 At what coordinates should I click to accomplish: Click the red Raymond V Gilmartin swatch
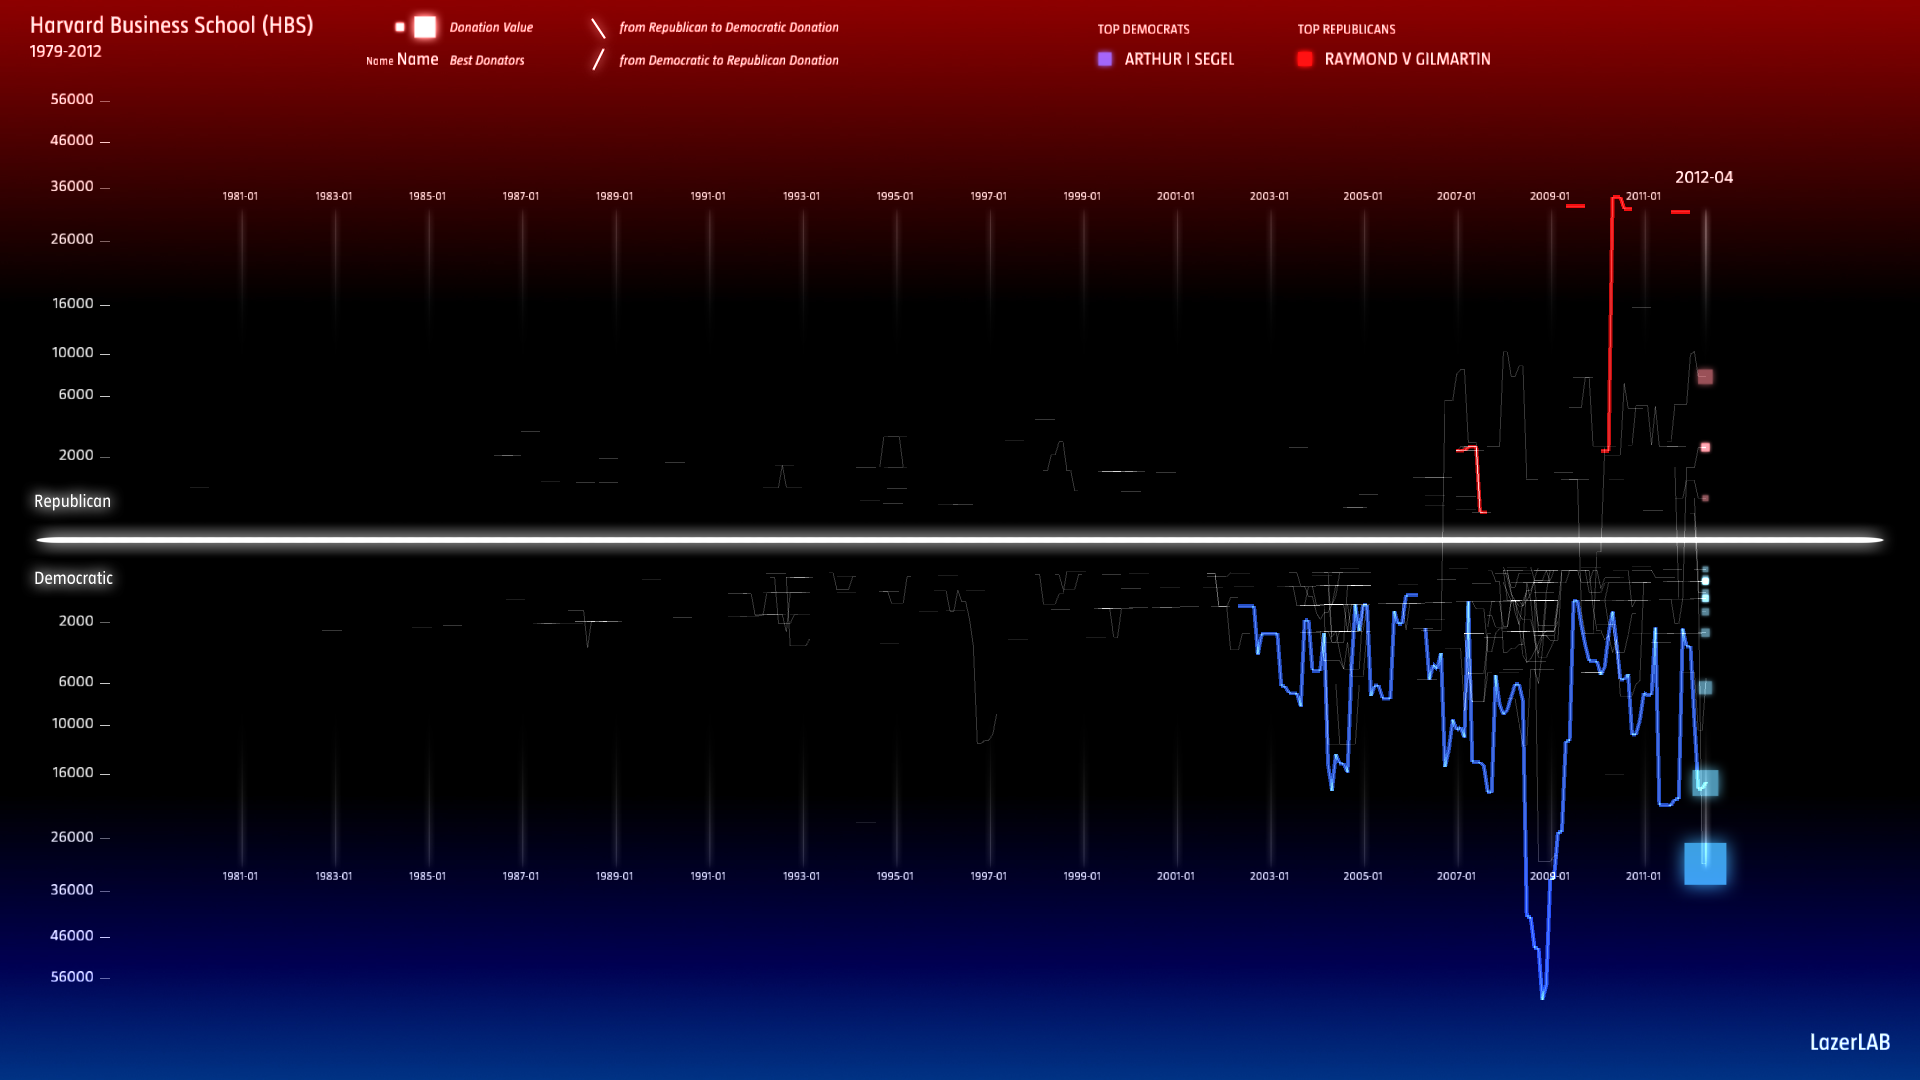tap(1305, 59)
